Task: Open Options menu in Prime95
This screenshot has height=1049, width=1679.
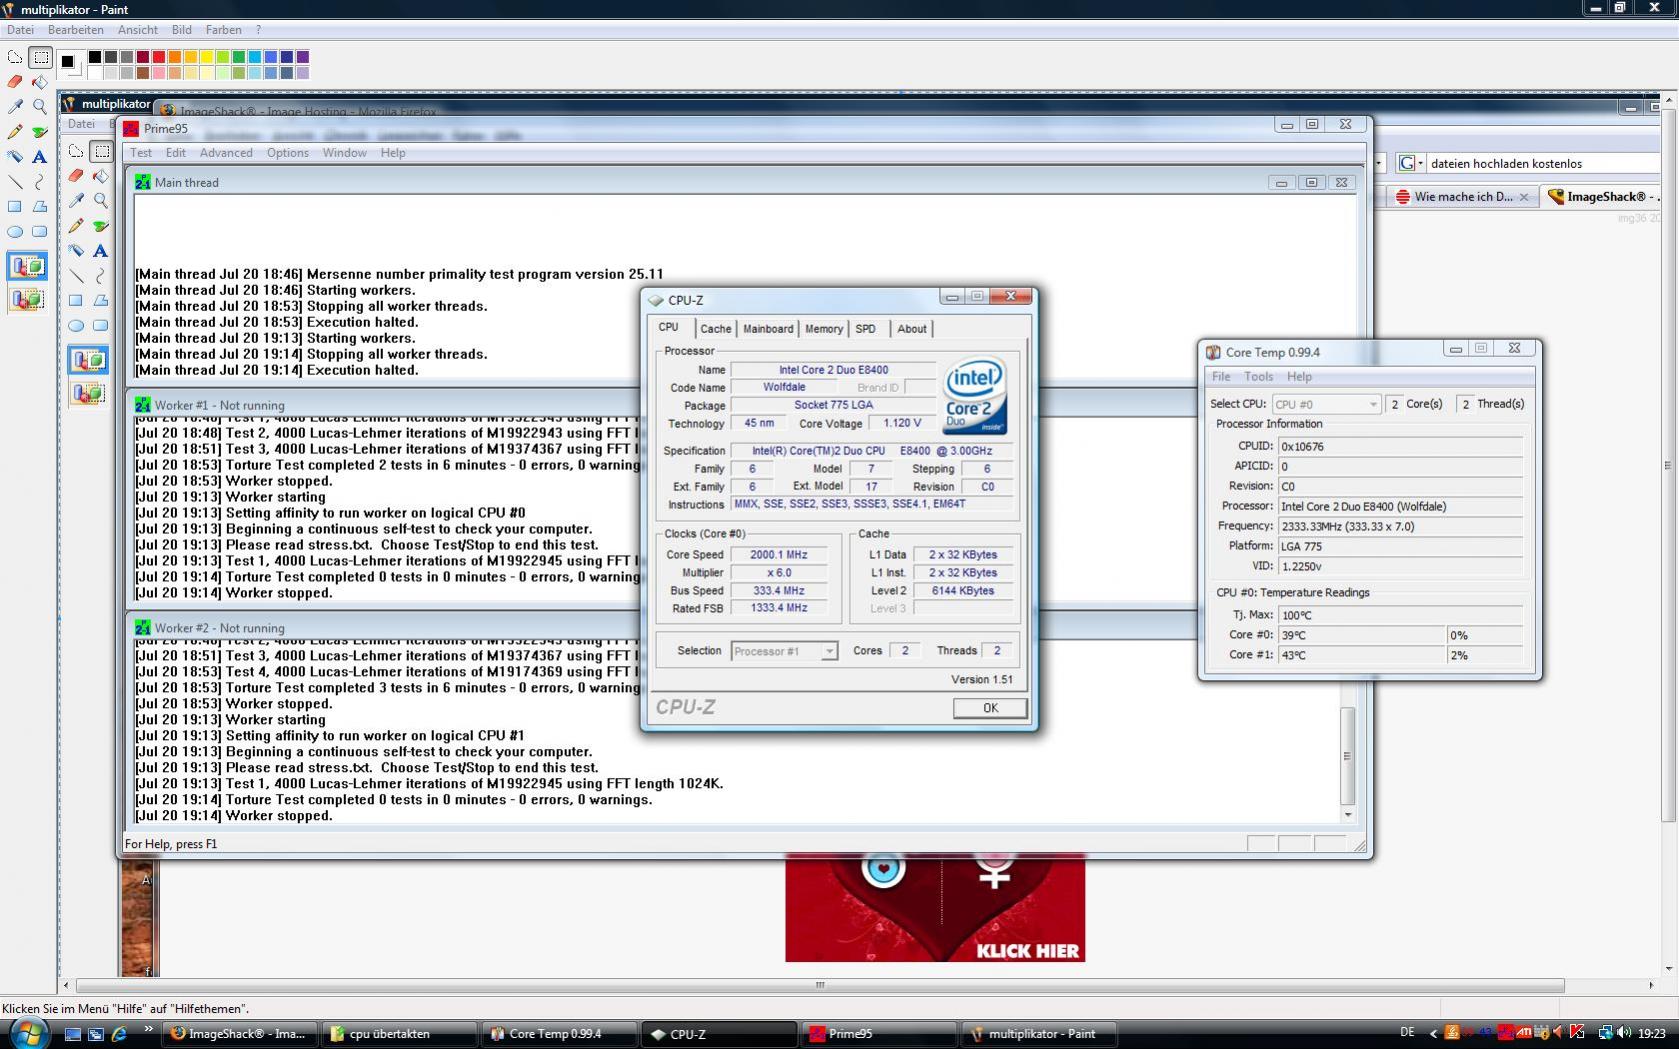Action: click(287, 153)
